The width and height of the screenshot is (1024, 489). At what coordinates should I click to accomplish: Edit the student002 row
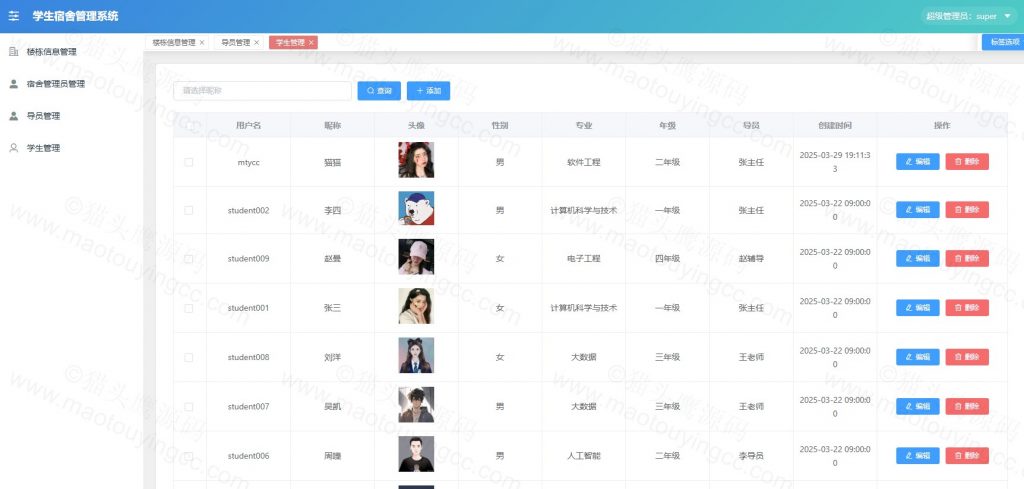pyautogui.click(x=918, y=210)
